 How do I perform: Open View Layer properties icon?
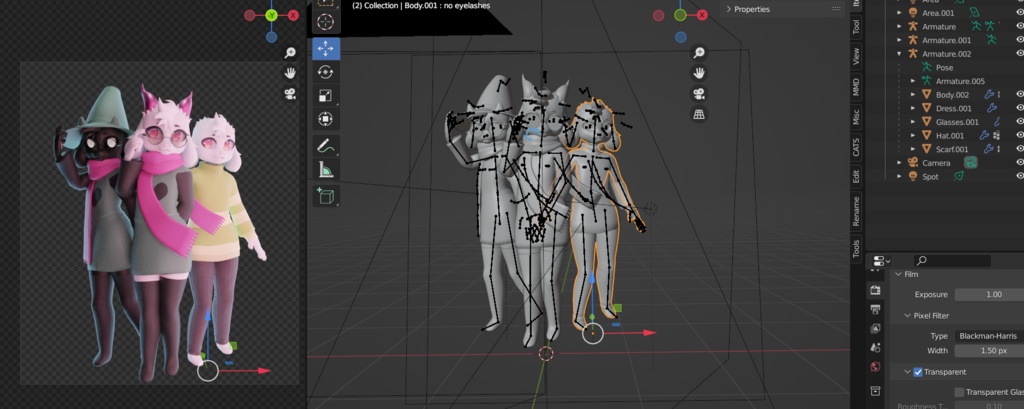tap(876, 328)
